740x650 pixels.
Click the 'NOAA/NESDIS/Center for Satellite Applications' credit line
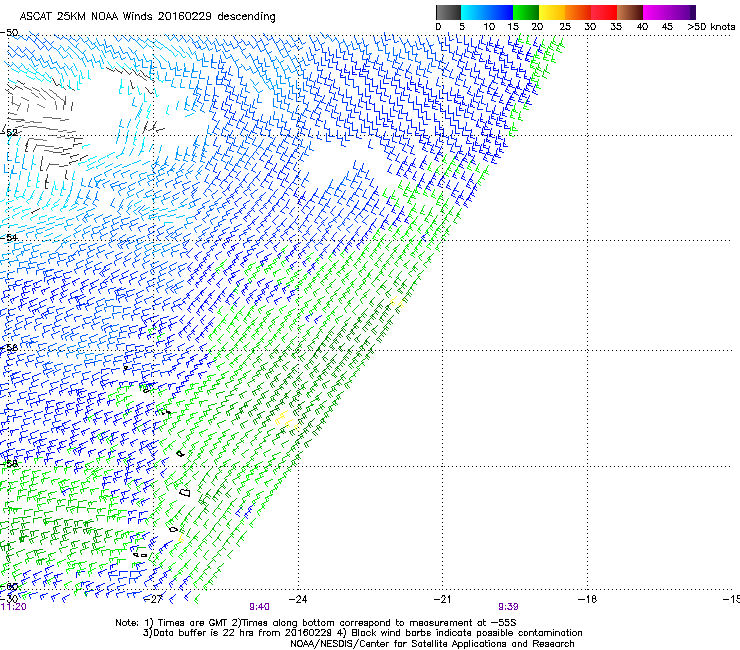click(432, 644)
